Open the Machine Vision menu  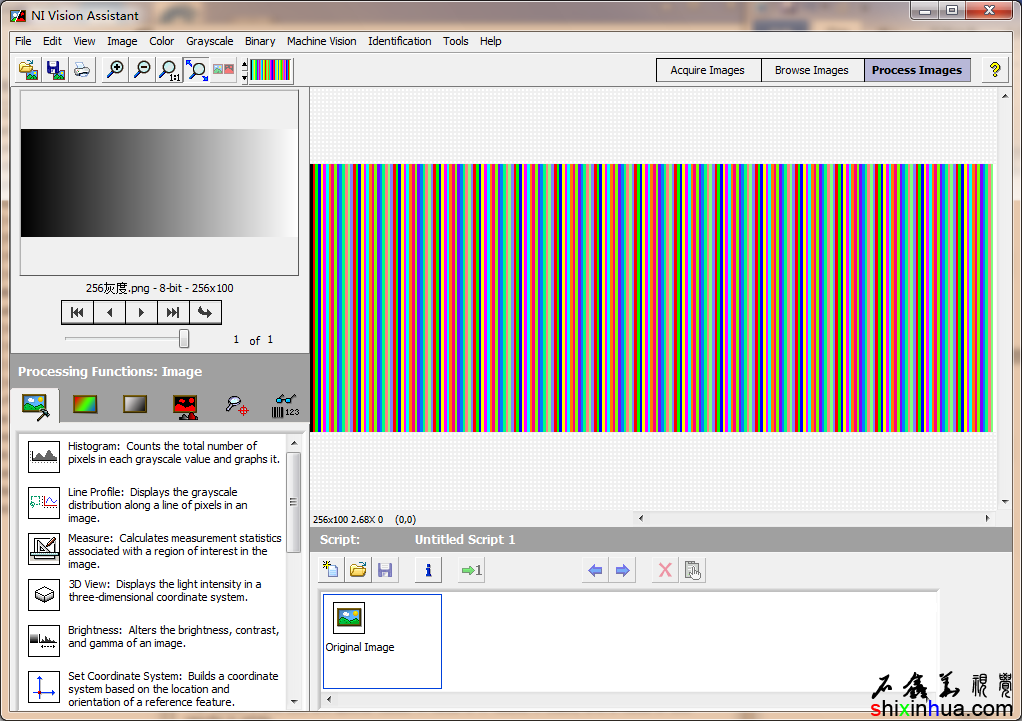pos(321,41)
